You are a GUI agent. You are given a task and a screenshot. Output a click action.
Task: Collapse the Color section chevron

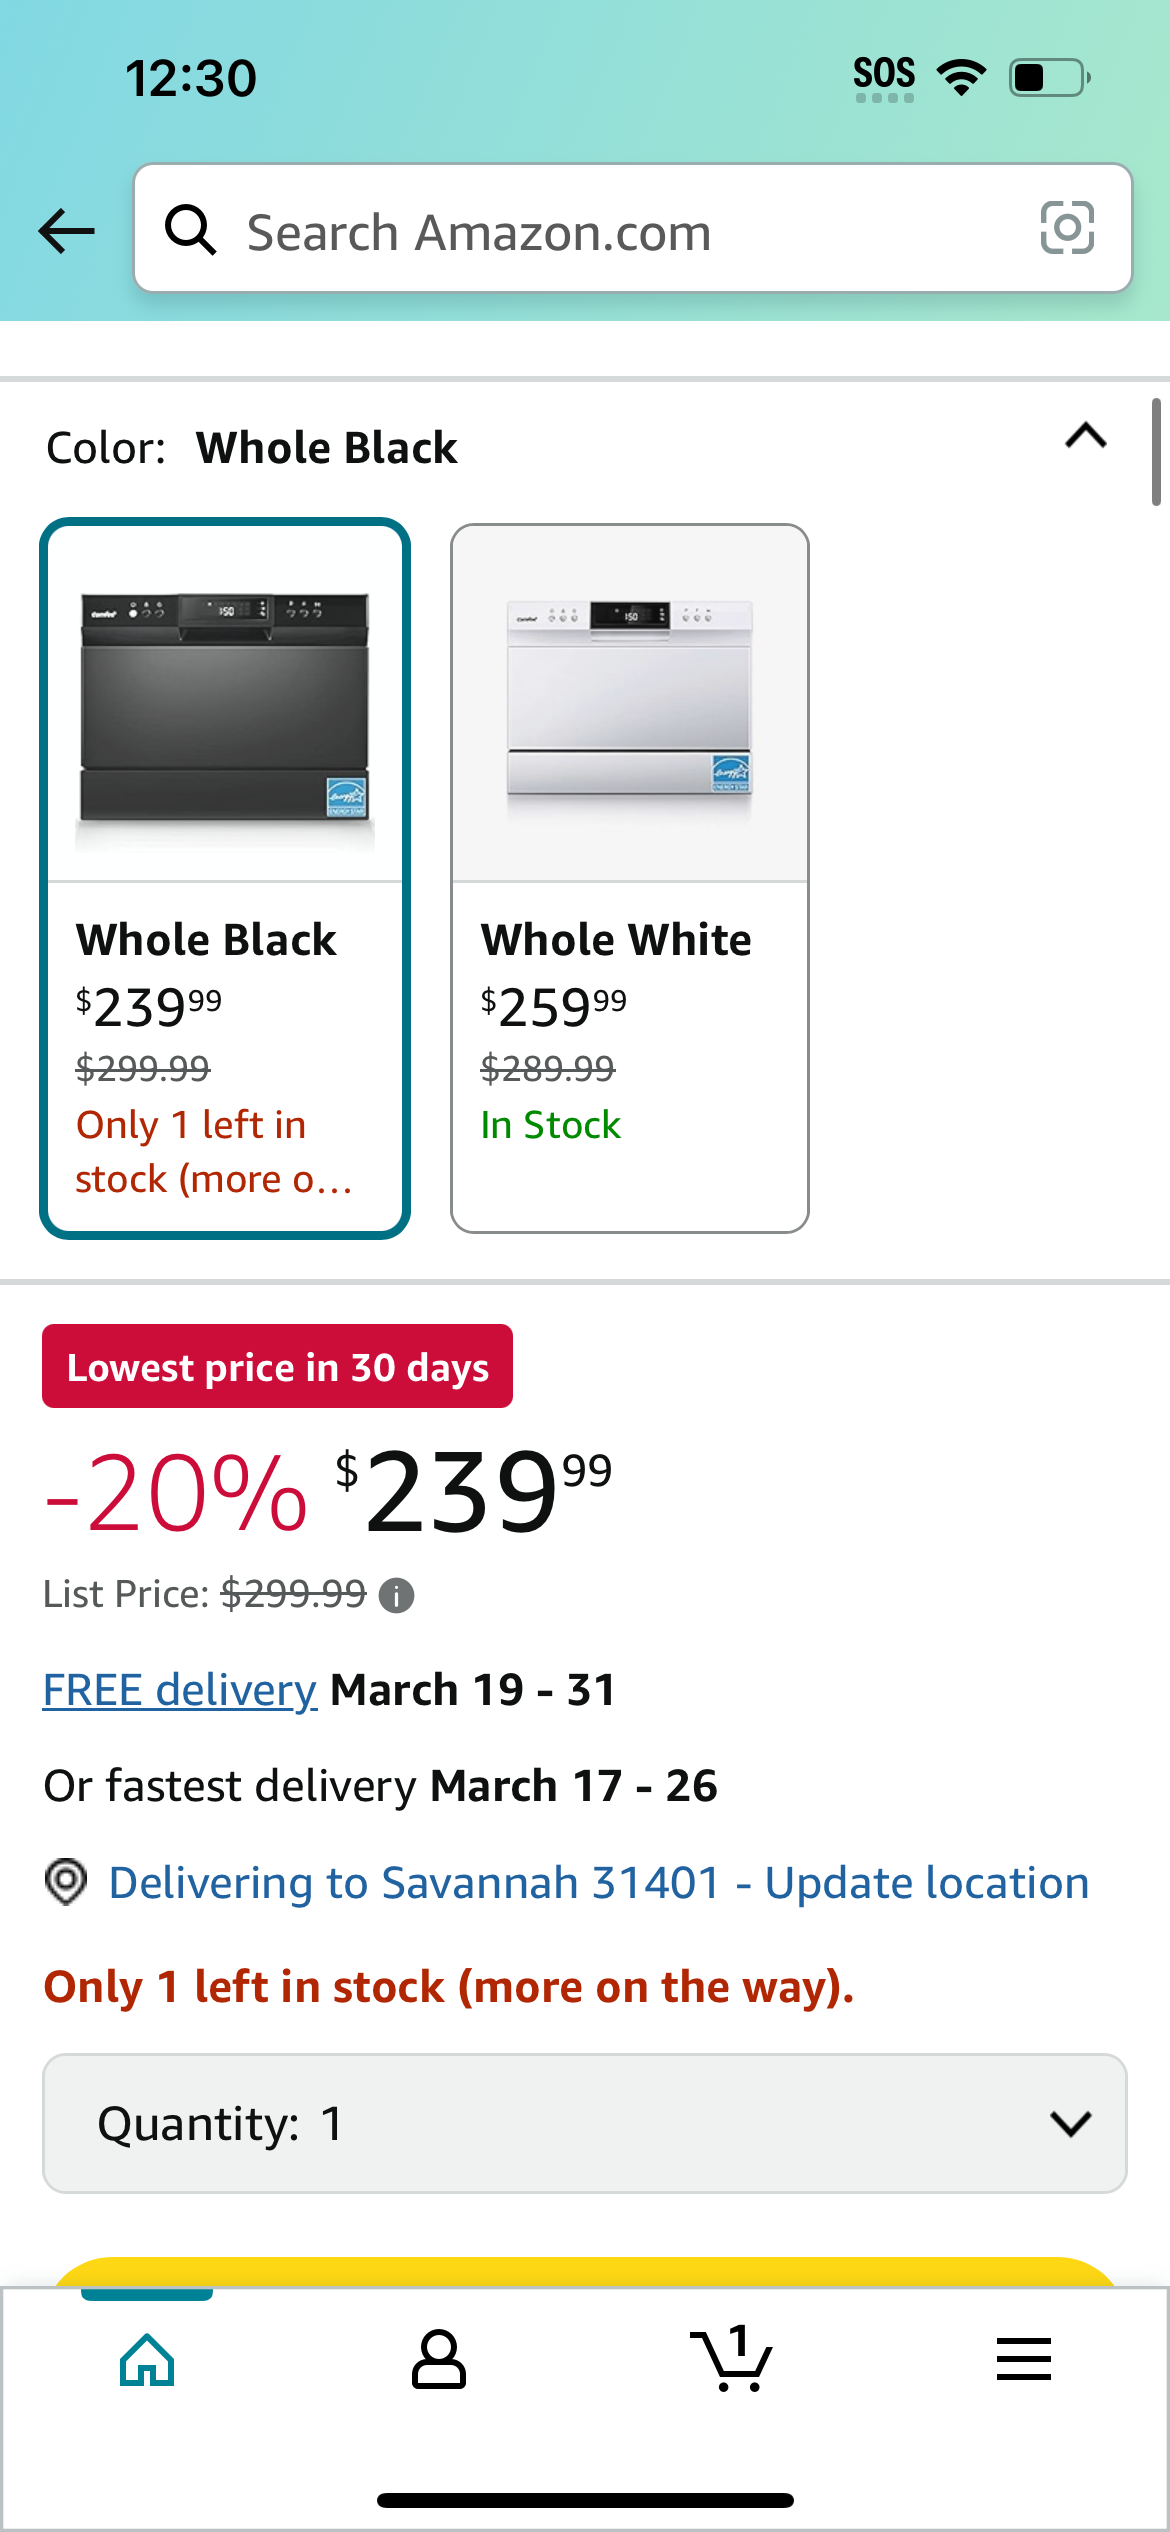click(x=1086, y=436)
